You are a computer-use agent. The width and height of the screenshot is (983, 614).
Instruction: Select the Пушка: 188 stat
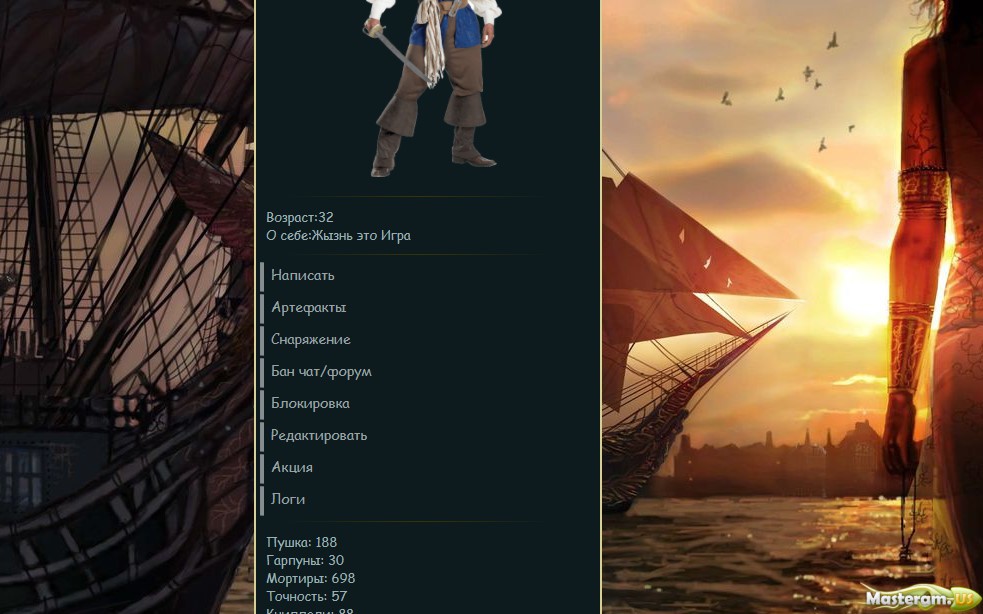302,542
